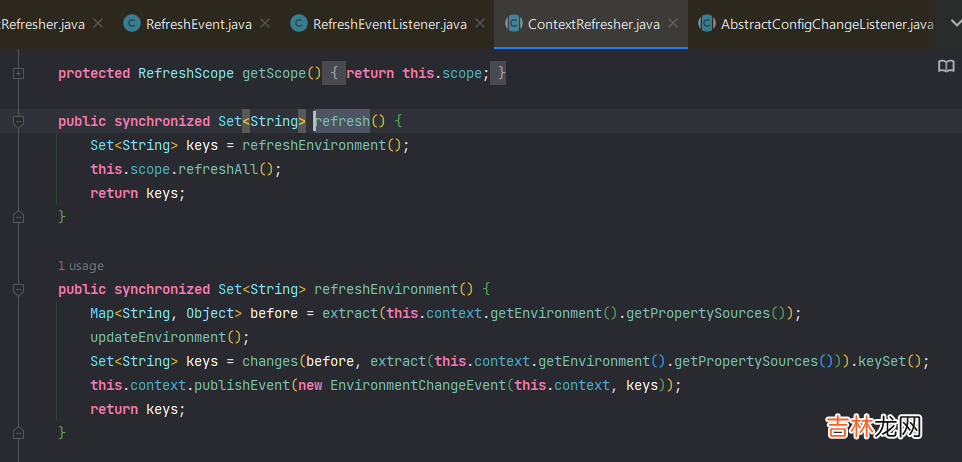Close the ContextRefresher.java tab

point(673,24)
